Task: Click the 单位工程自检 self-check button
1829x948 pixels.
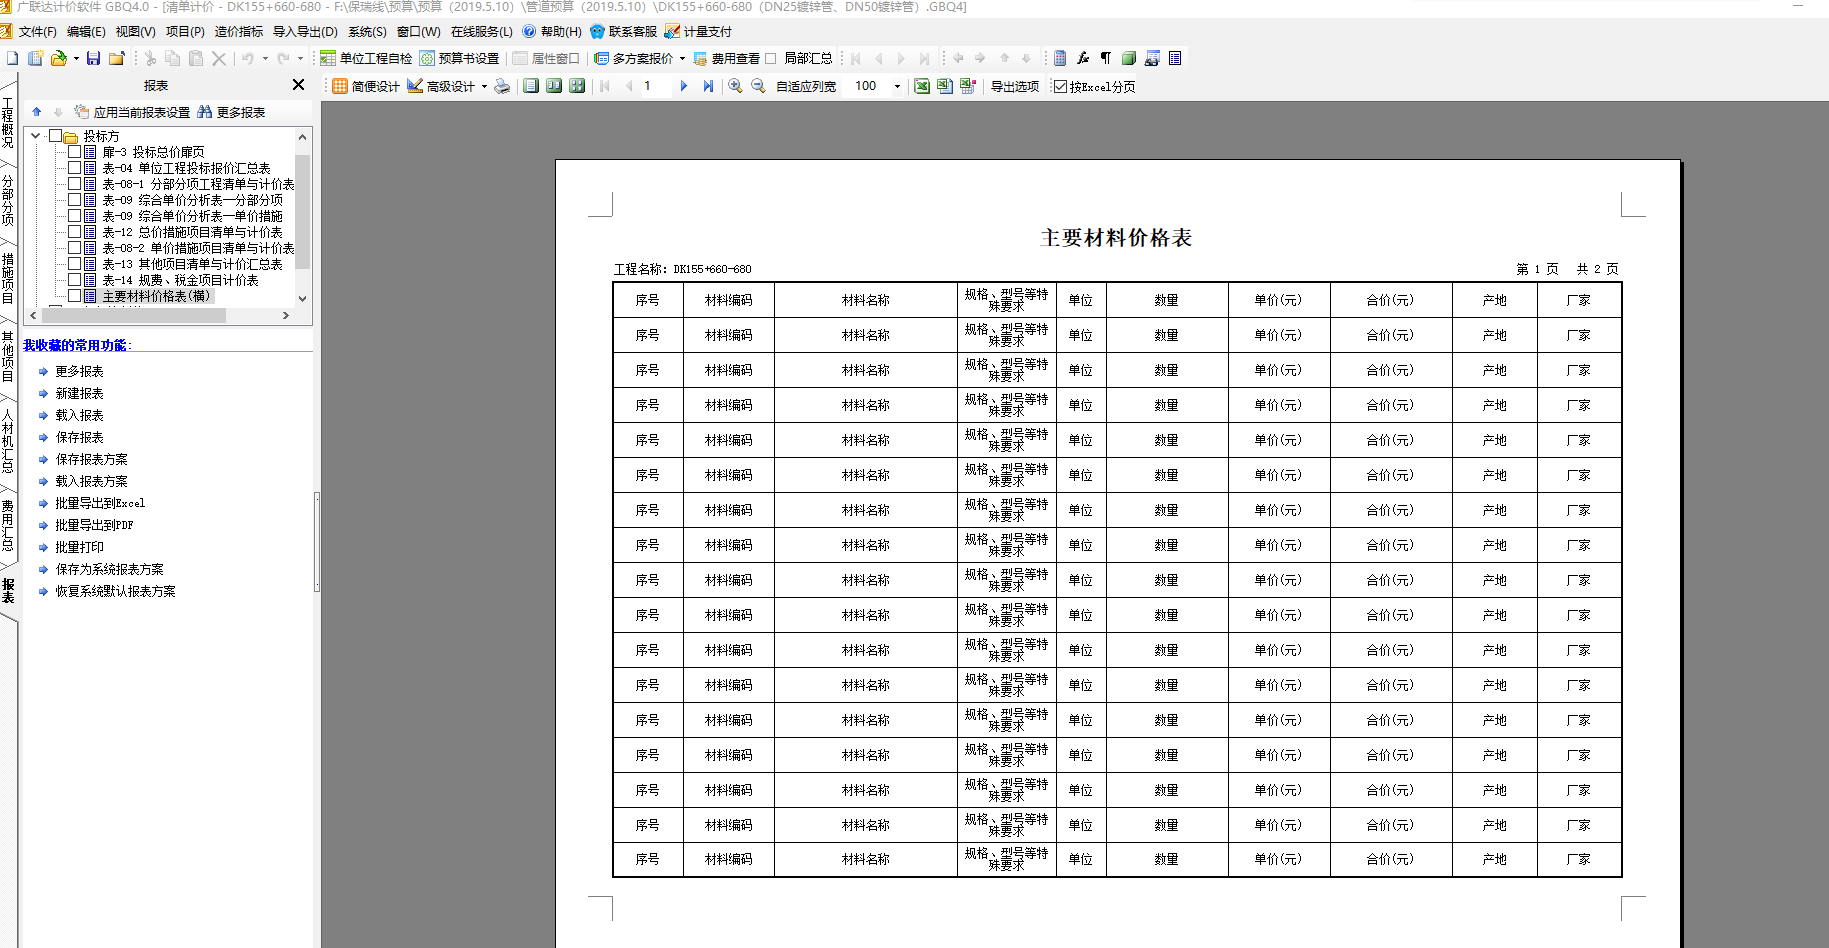Action: 366,58
